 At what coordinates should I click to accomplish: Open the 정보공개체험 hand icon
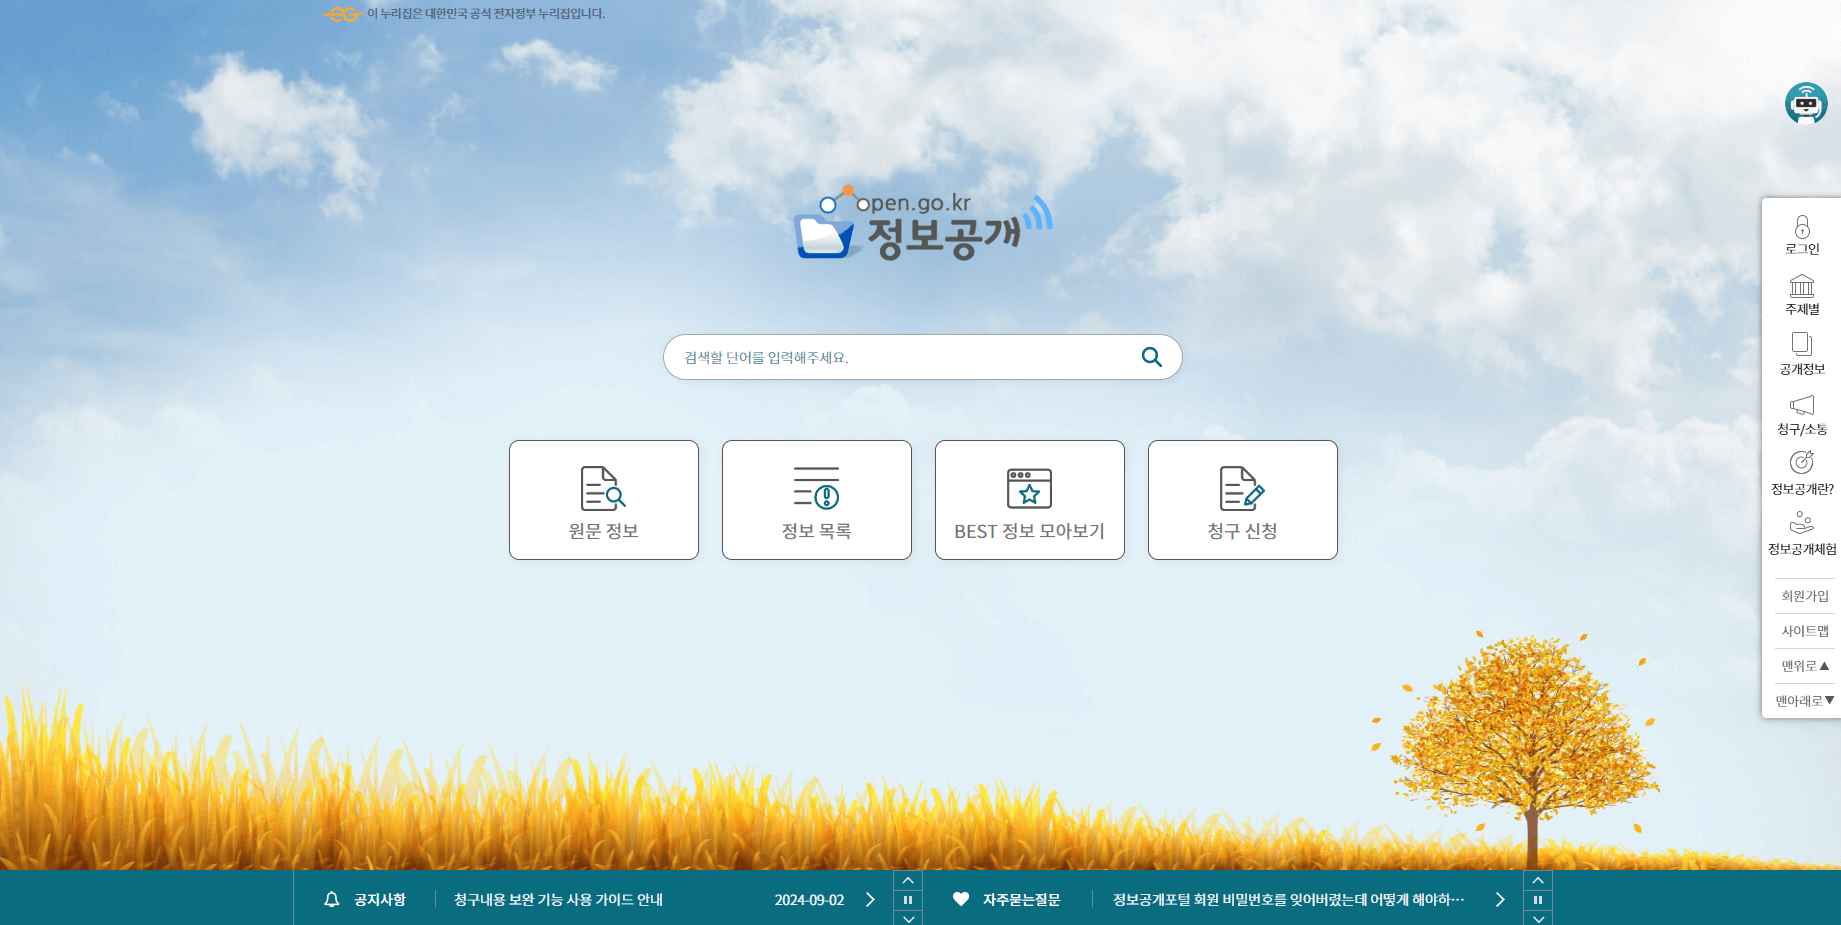click(1802, 523)
